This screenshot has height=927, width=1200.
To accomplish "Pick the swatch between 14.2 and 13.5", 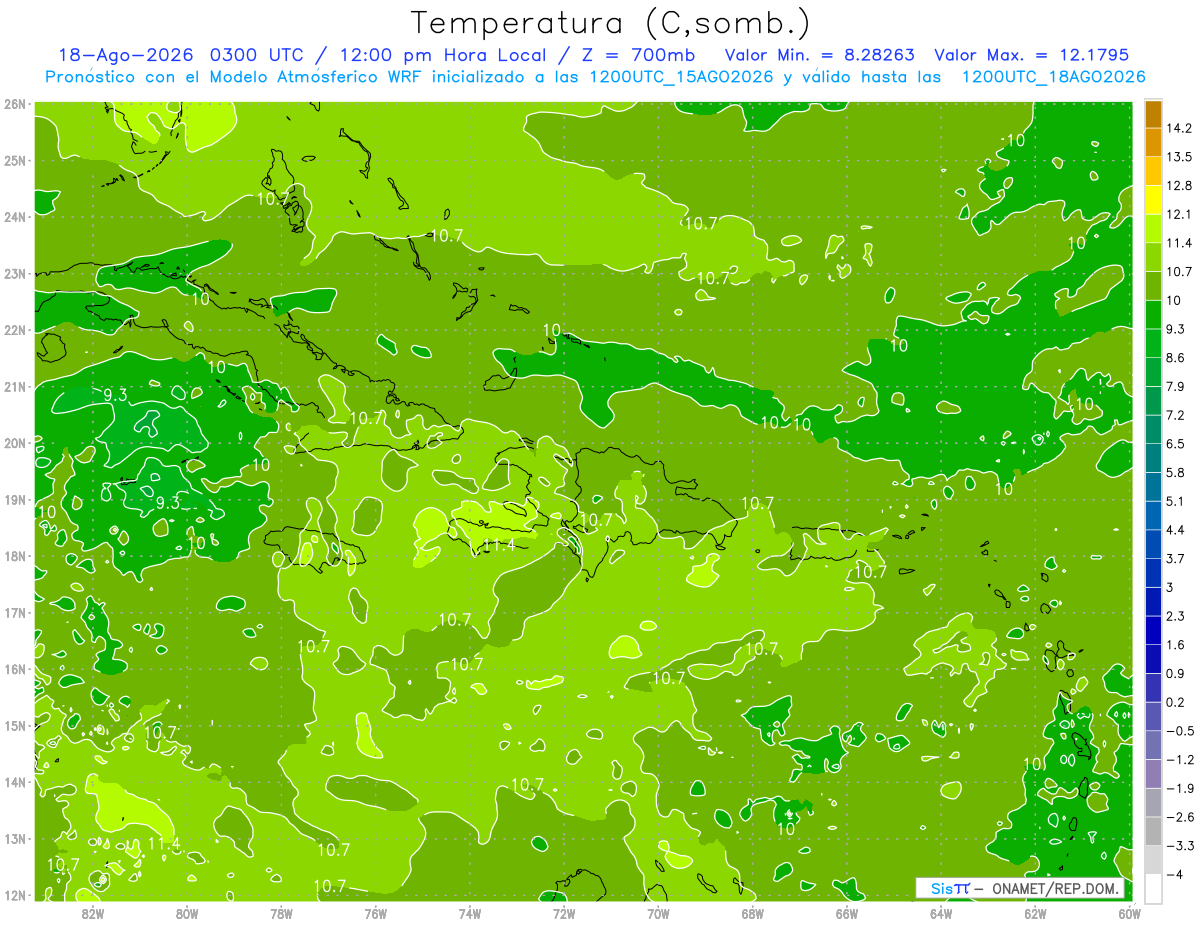I will pos(1153,142).
